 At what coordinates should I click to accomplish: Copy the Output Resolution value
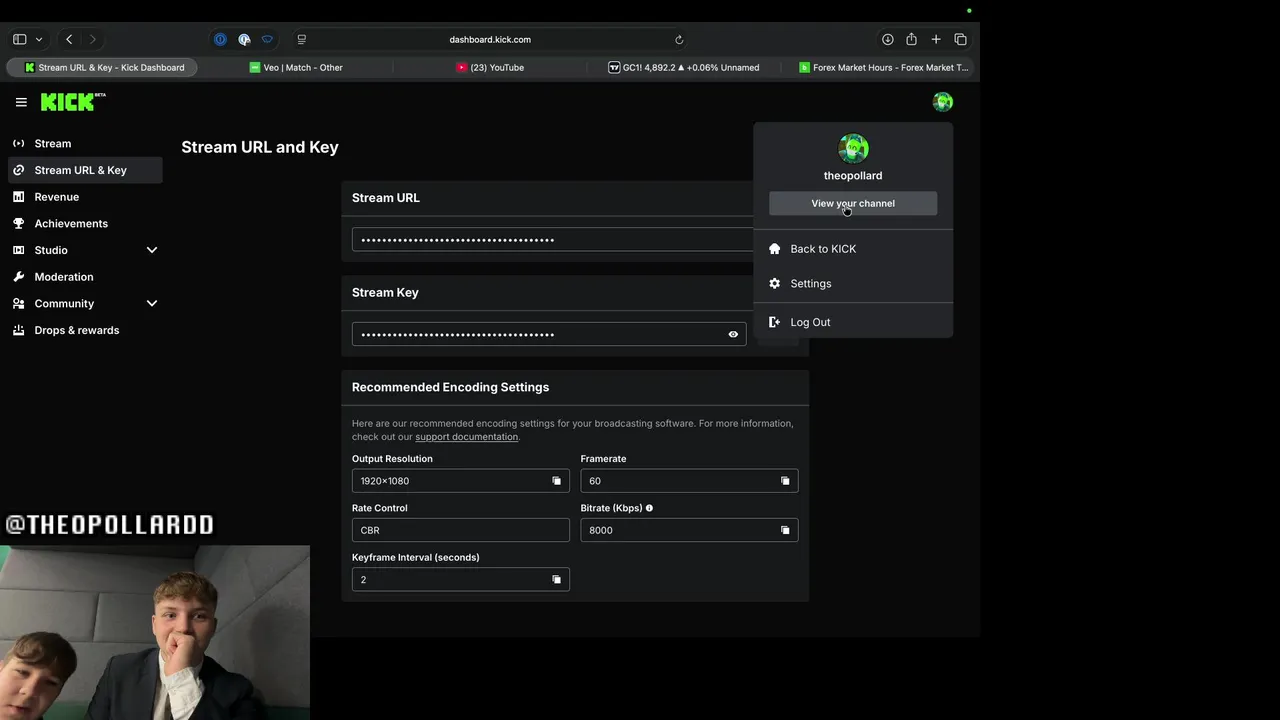pyautogui.click(x=557, y=481)
